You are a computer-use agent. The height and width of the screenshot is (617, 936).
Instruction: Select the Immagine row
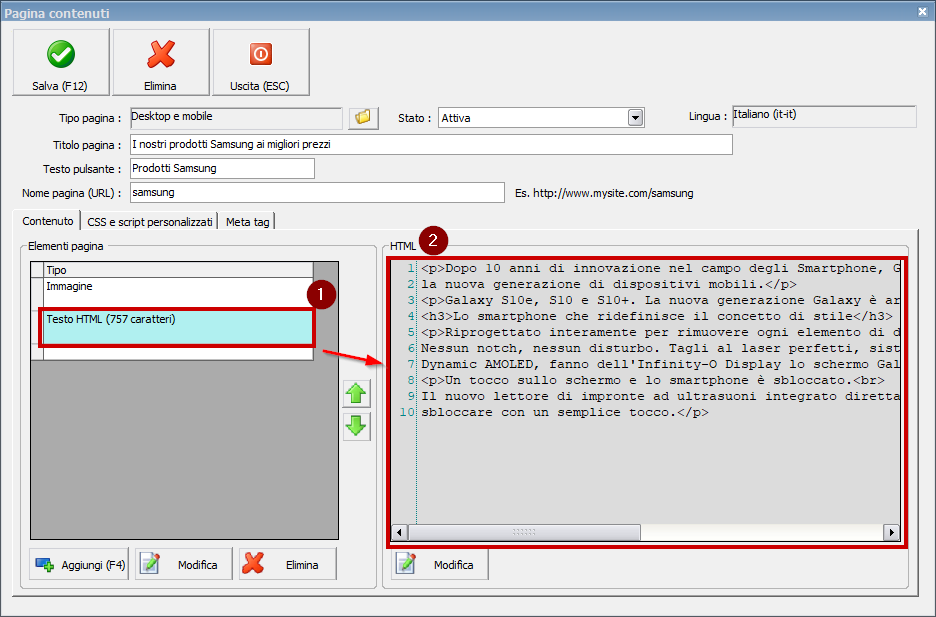178,293
